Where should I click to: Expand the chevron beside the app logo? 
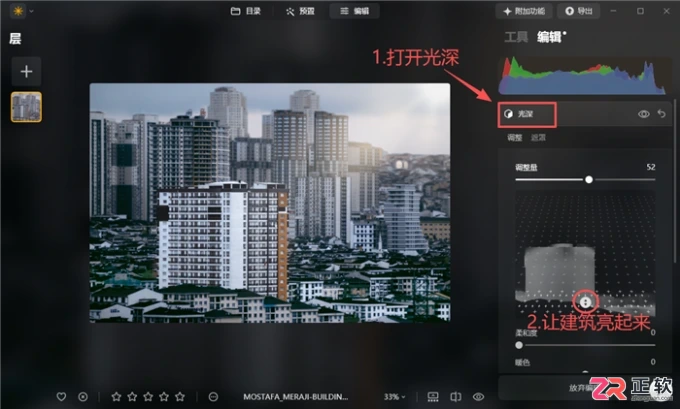(32, 11)
